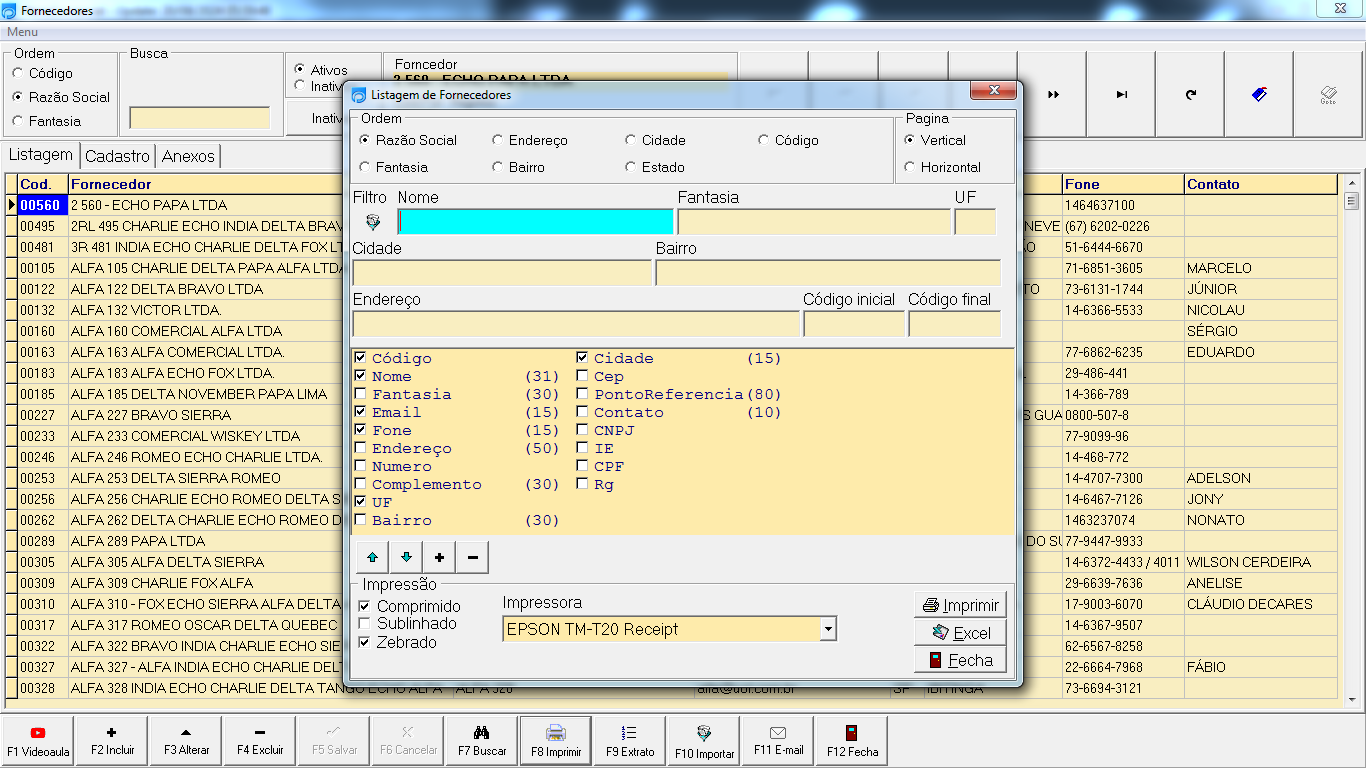Click the refresh arrow toolbar button

pyautogui.click(x=1190, y=94)
